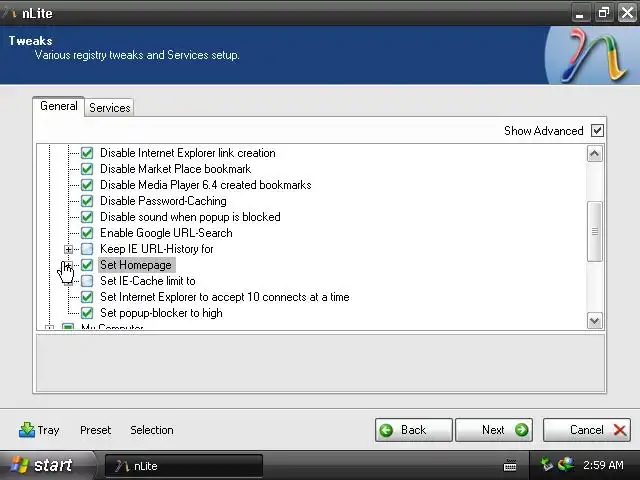Viewport: 640px width, 480px height.
Task: Select the Enable Google URL-Search row text
Action: point(166,233)
